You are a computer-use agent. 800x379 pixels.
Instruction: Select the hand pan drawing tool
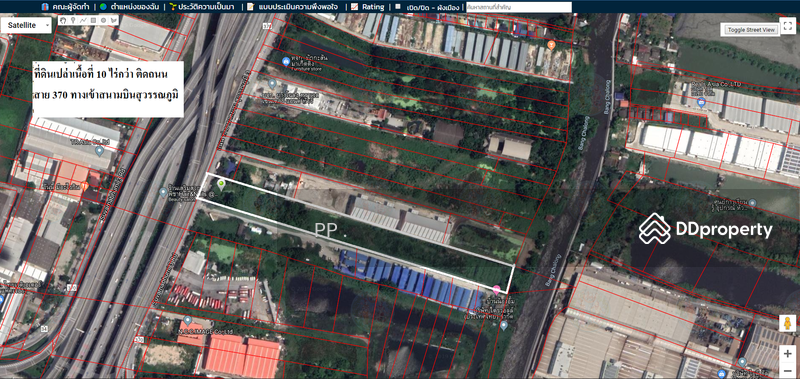(63, 20)
